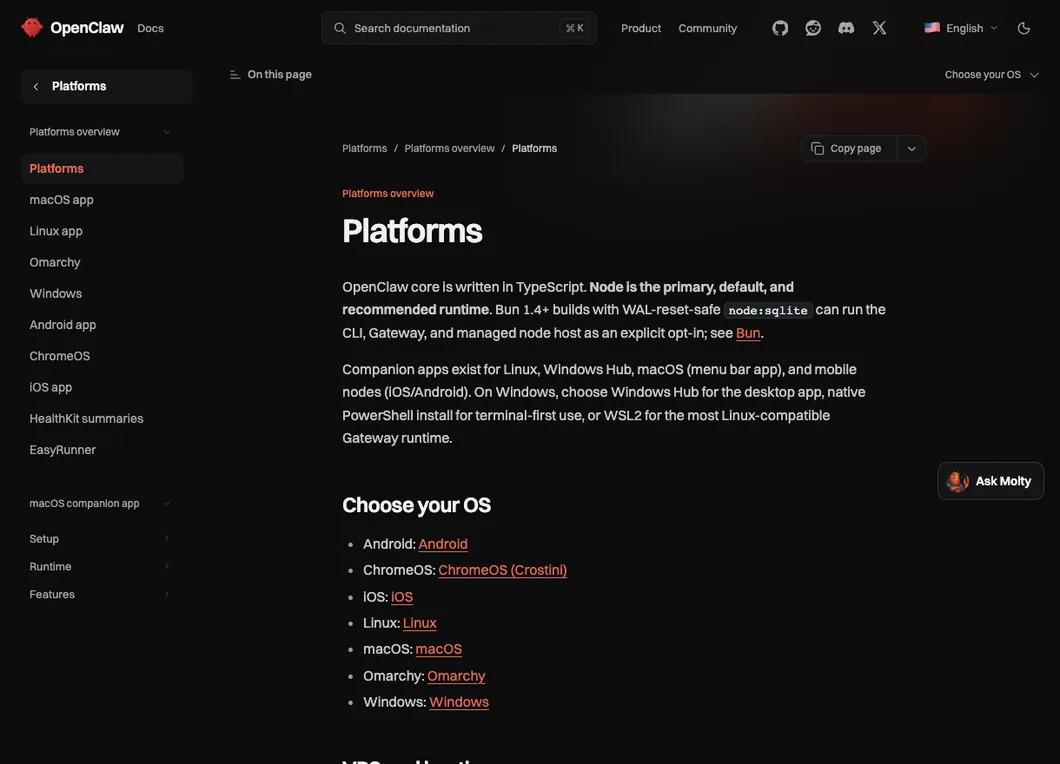Open the iOS link in OS list

[x=402, y=597]
